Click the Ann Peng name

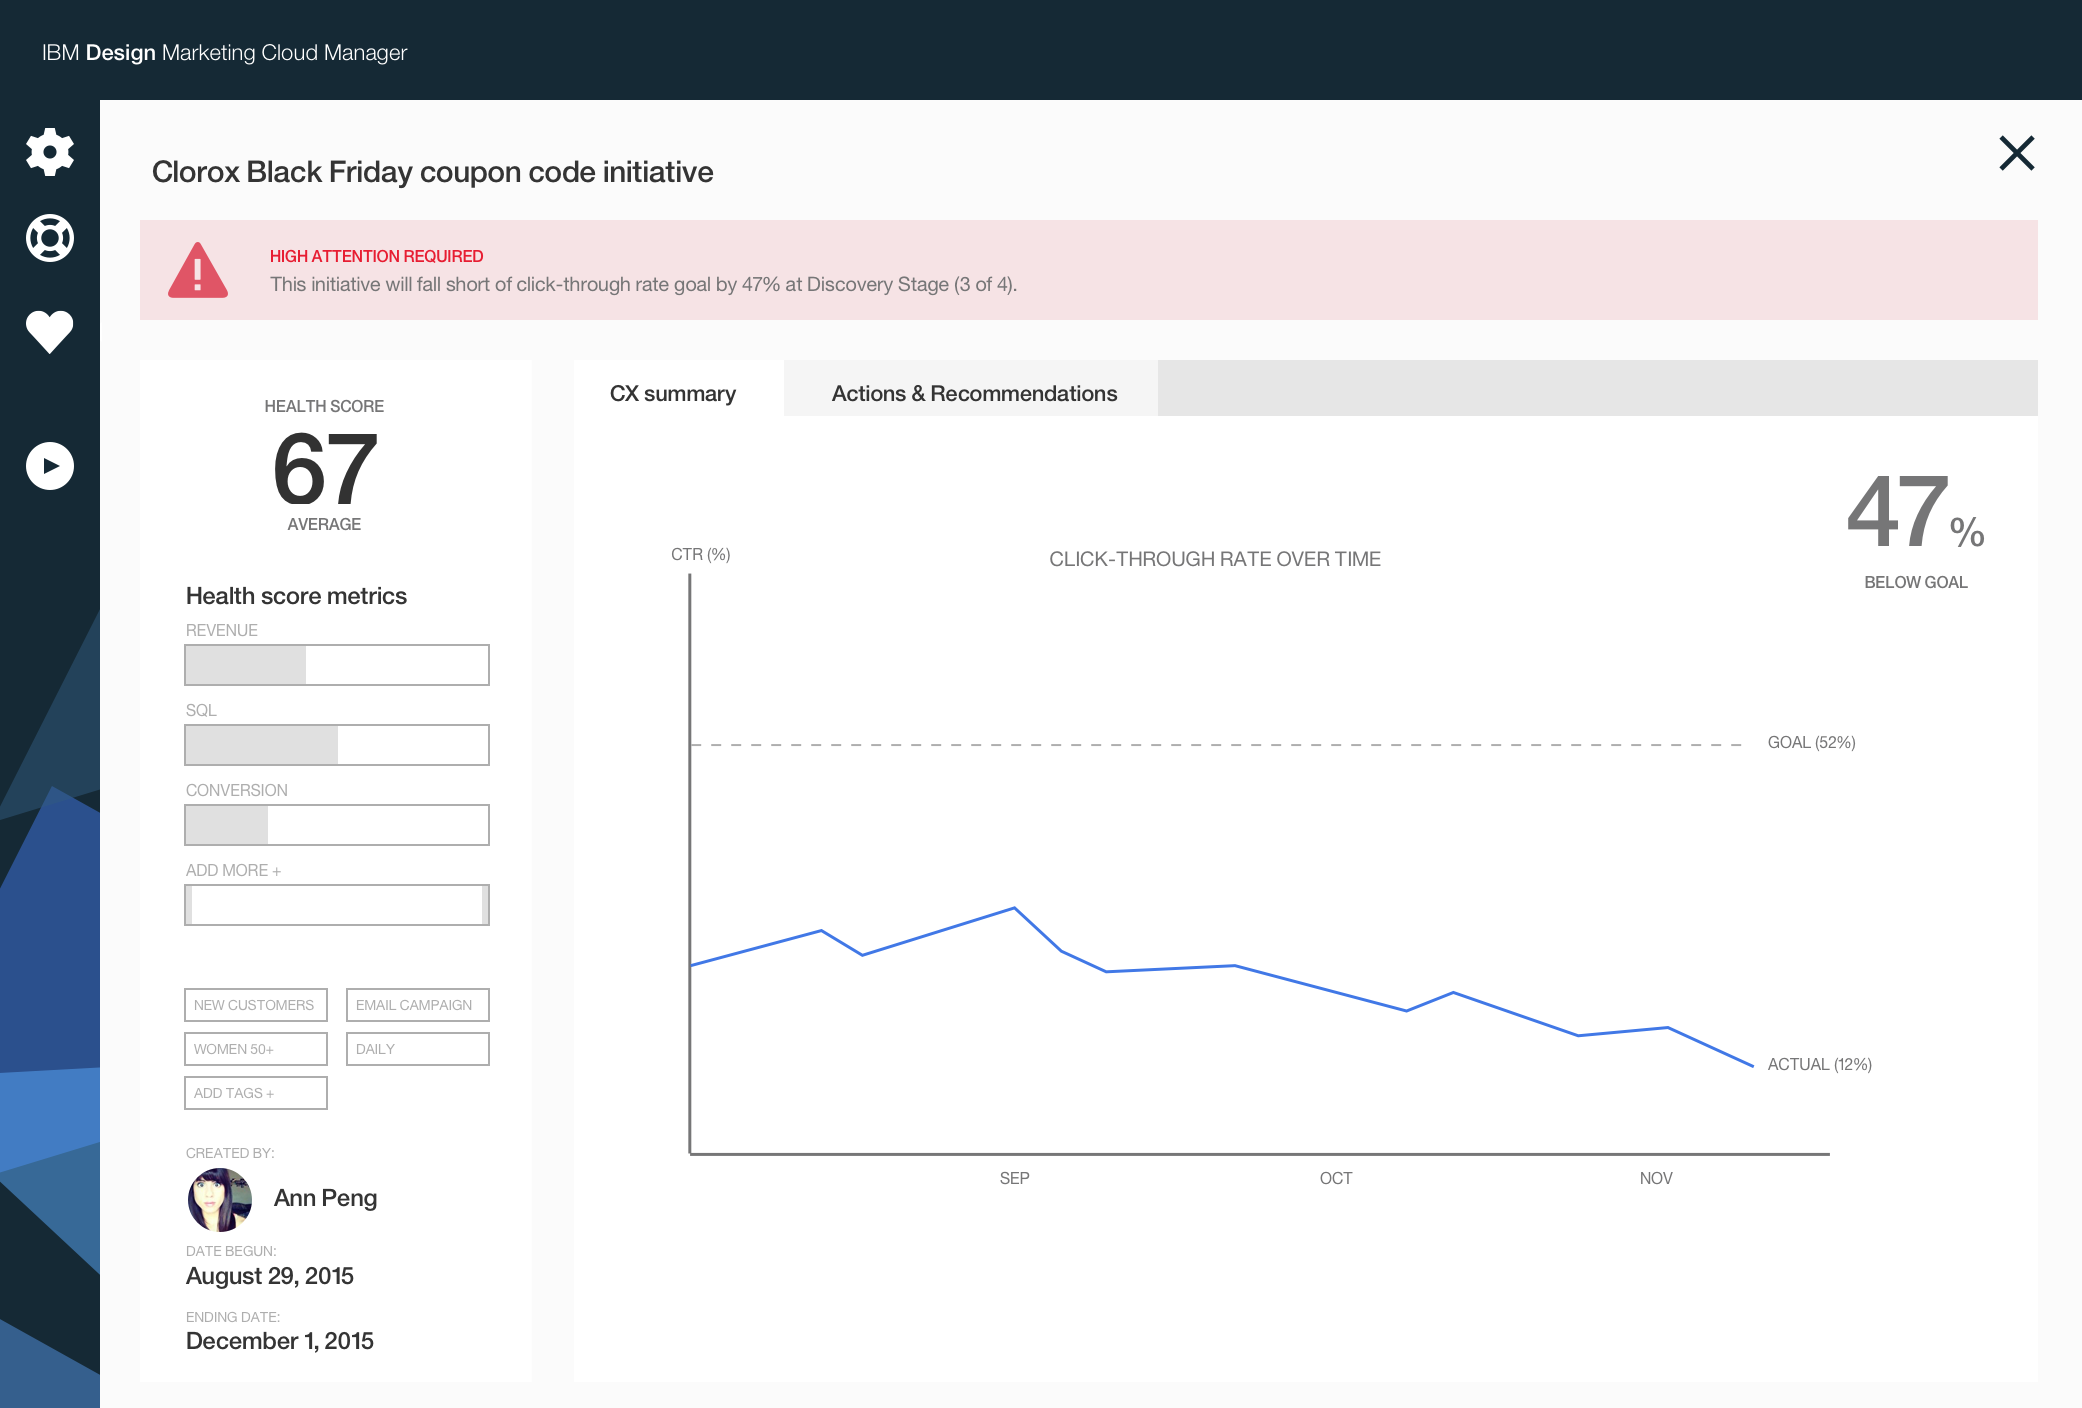(325, 1198)
